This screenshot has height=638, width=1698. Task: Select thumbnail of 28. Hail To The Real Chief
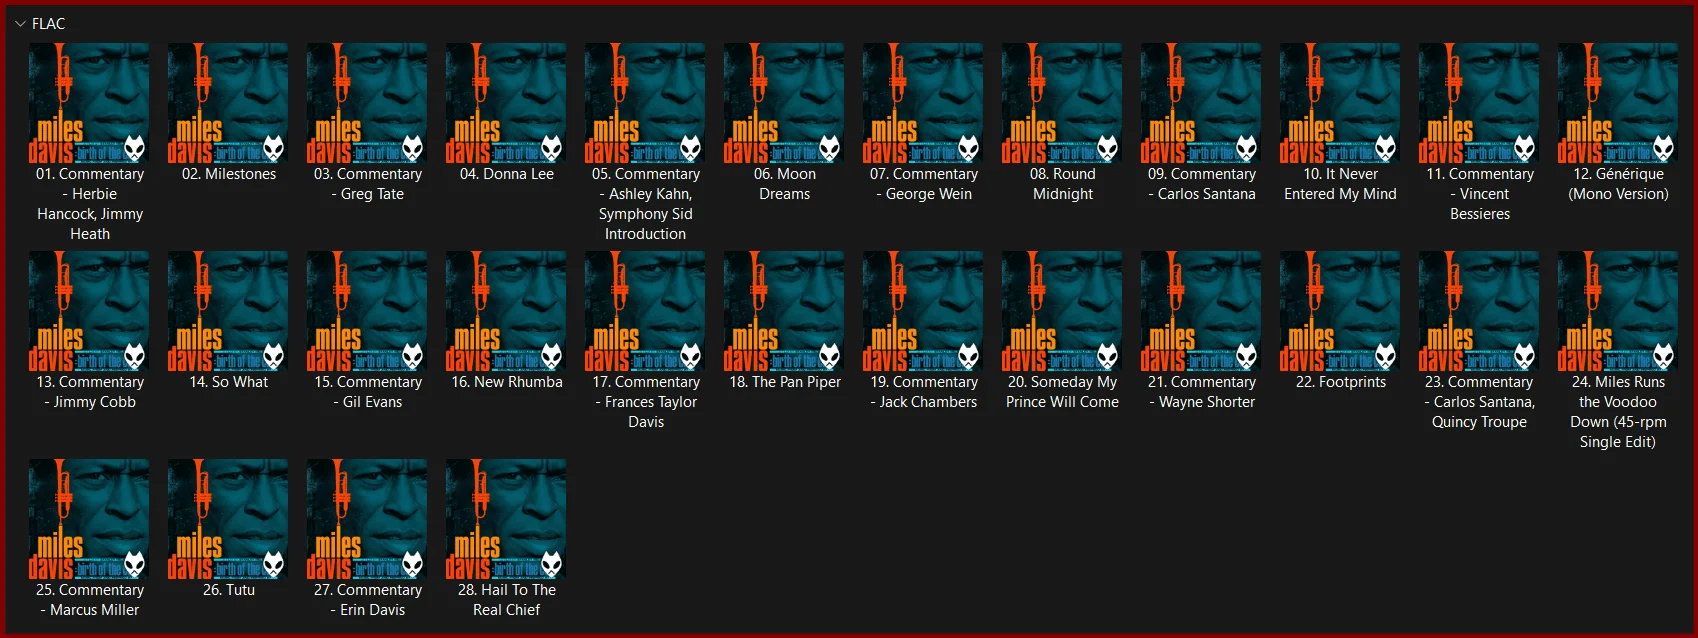tap(506, 519)
